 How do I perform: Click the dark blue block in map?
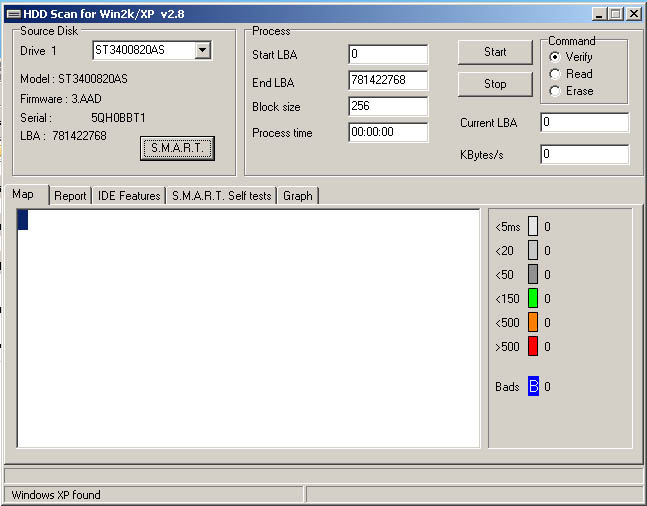click(x=23, y=220)
